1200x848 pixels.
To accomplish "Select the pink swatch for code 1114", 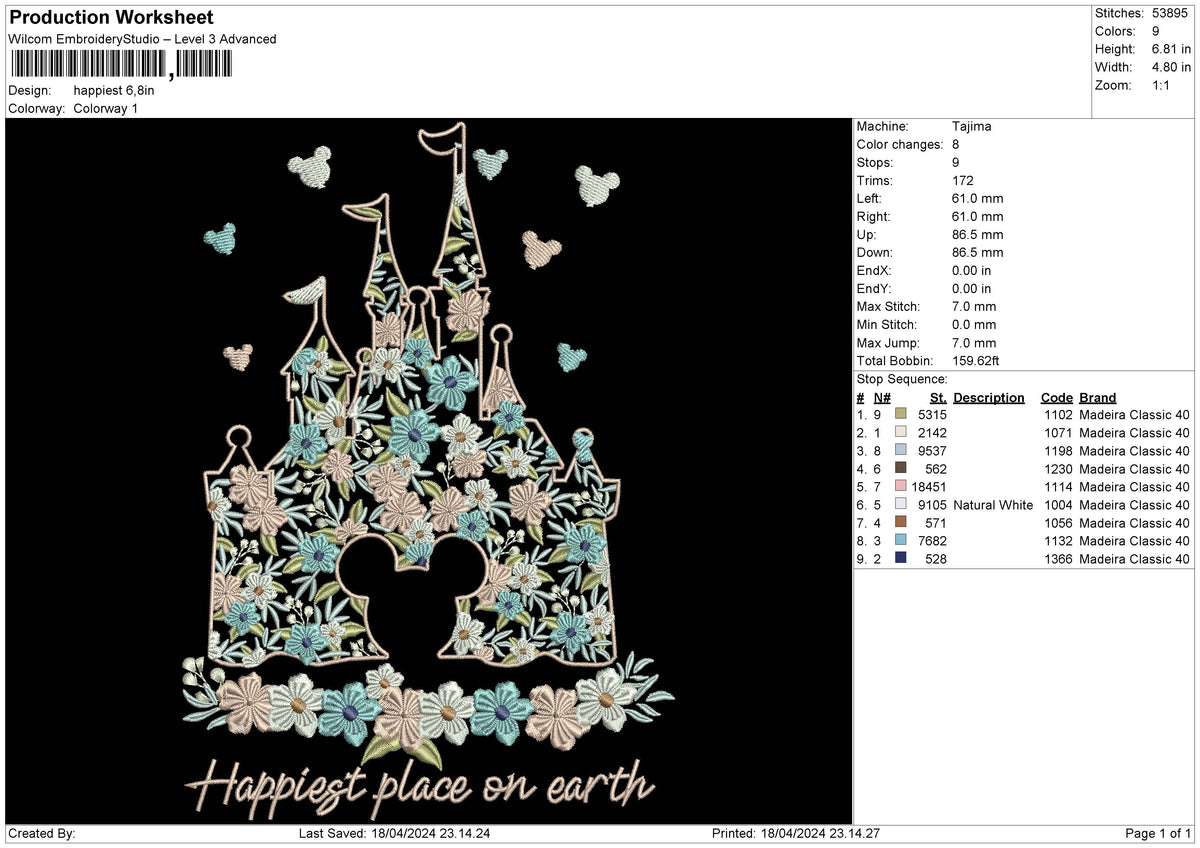I will pos(902,486).
